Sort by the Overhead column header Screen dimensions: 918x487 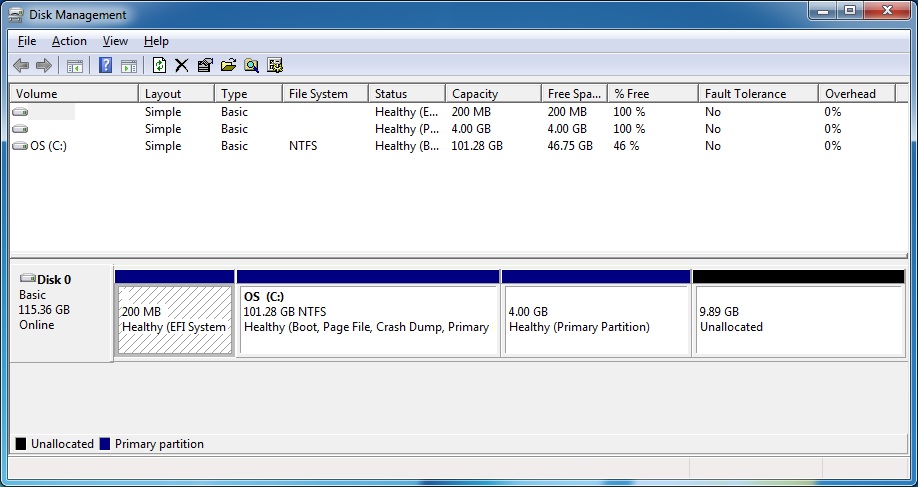[x=857, y=94]
